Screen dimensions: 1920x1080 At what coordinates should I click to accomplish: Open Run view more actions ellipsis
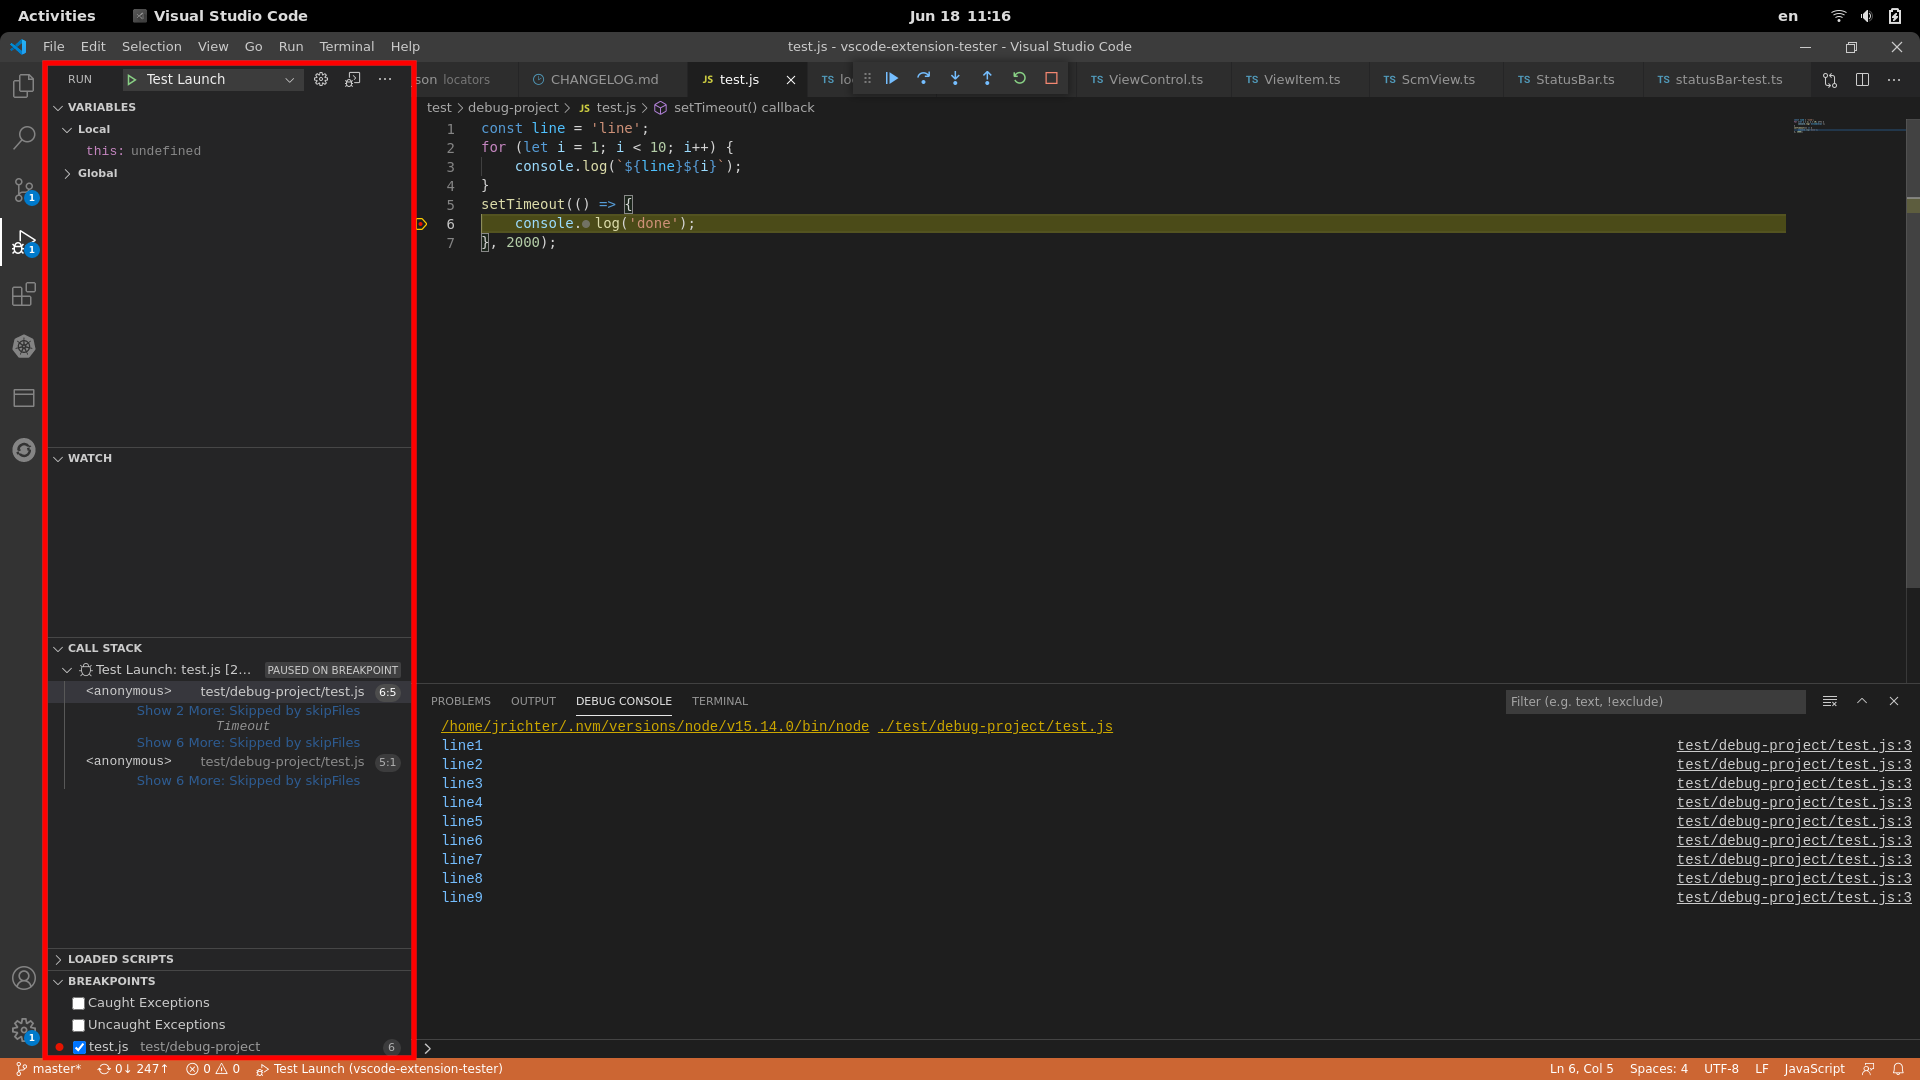(385, 79)
